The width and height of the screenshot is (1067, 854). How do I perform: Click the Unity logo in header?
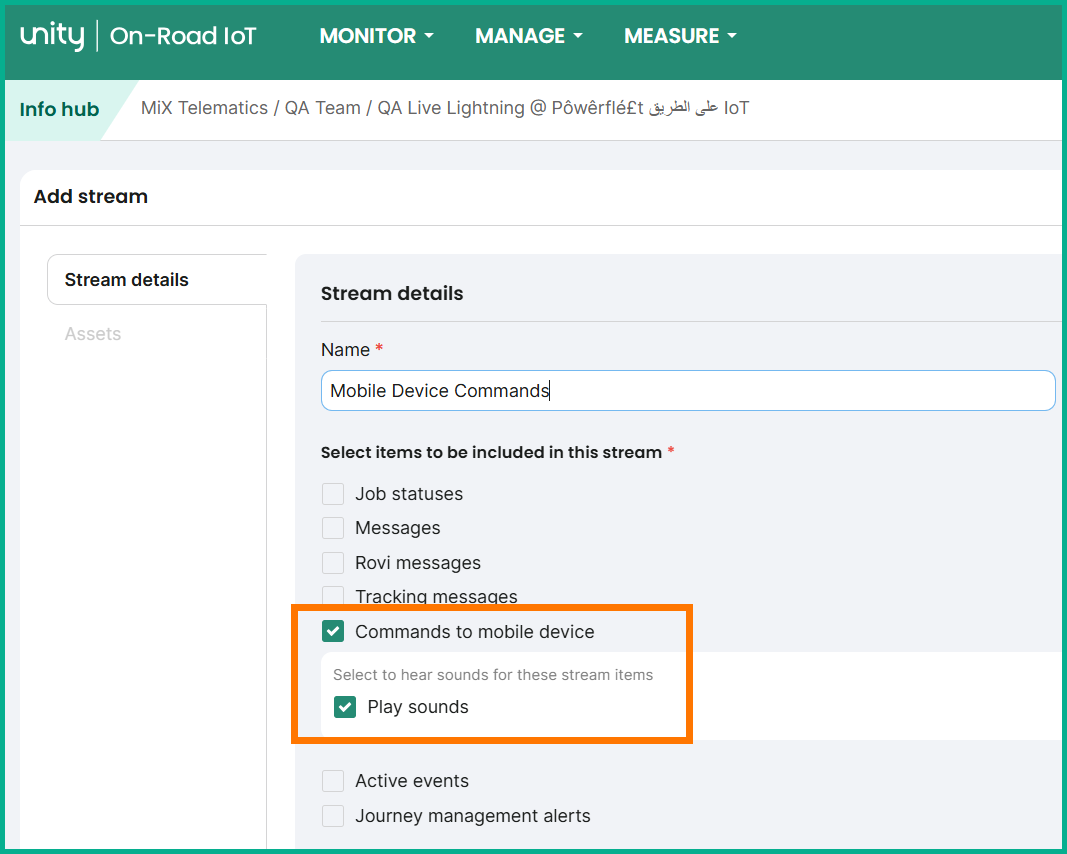coord(52,36)
